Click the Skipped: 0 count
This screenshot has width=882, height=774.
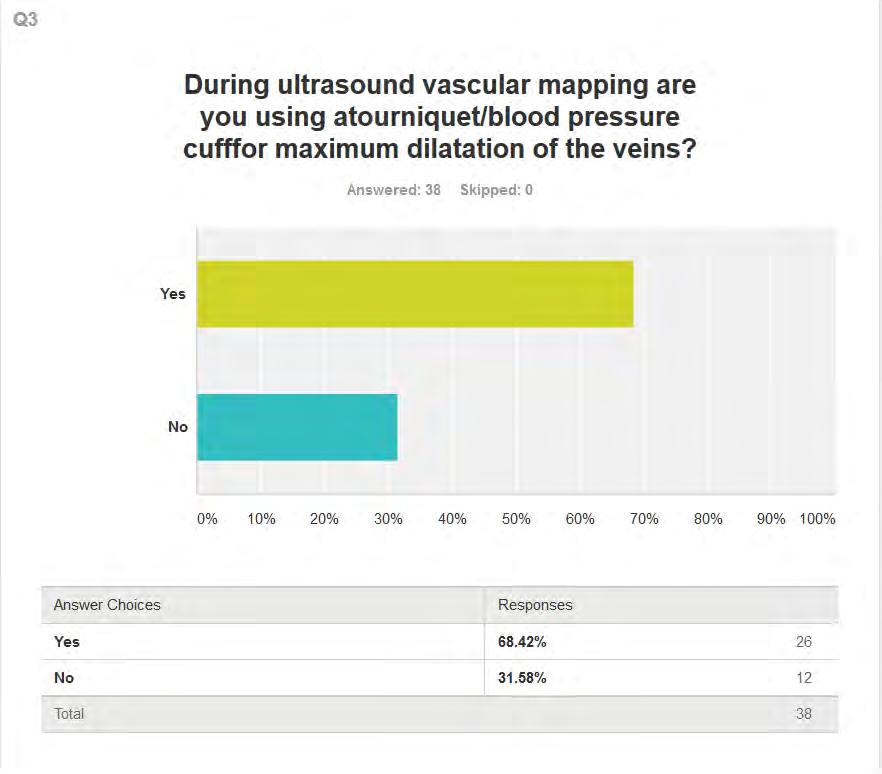pos(496,190)
